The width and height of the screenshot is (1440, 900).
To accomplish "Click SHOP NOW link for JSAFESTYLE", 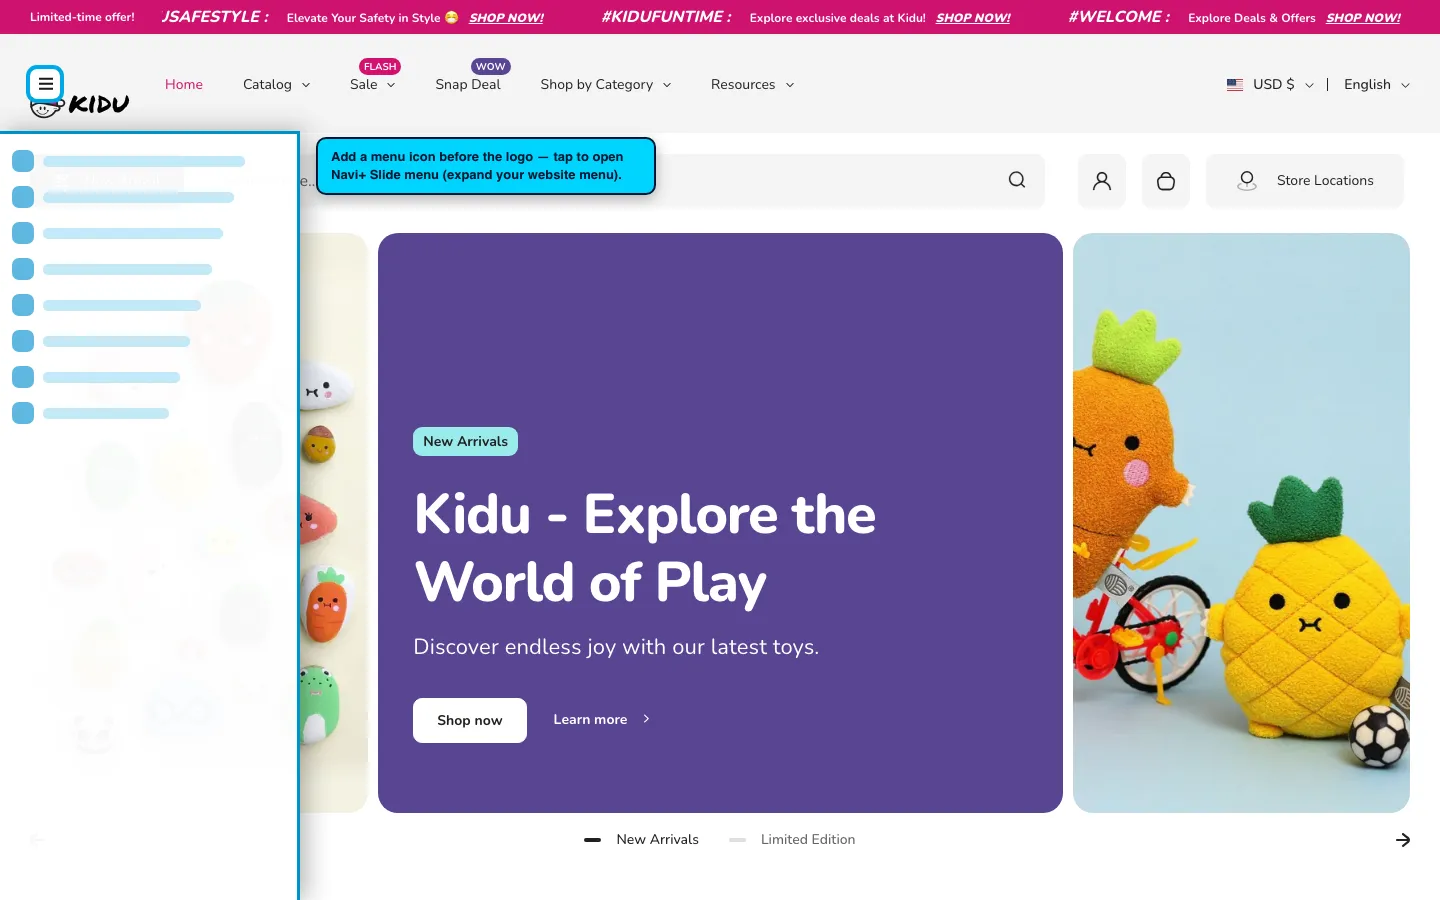I will tap(507, 18).
